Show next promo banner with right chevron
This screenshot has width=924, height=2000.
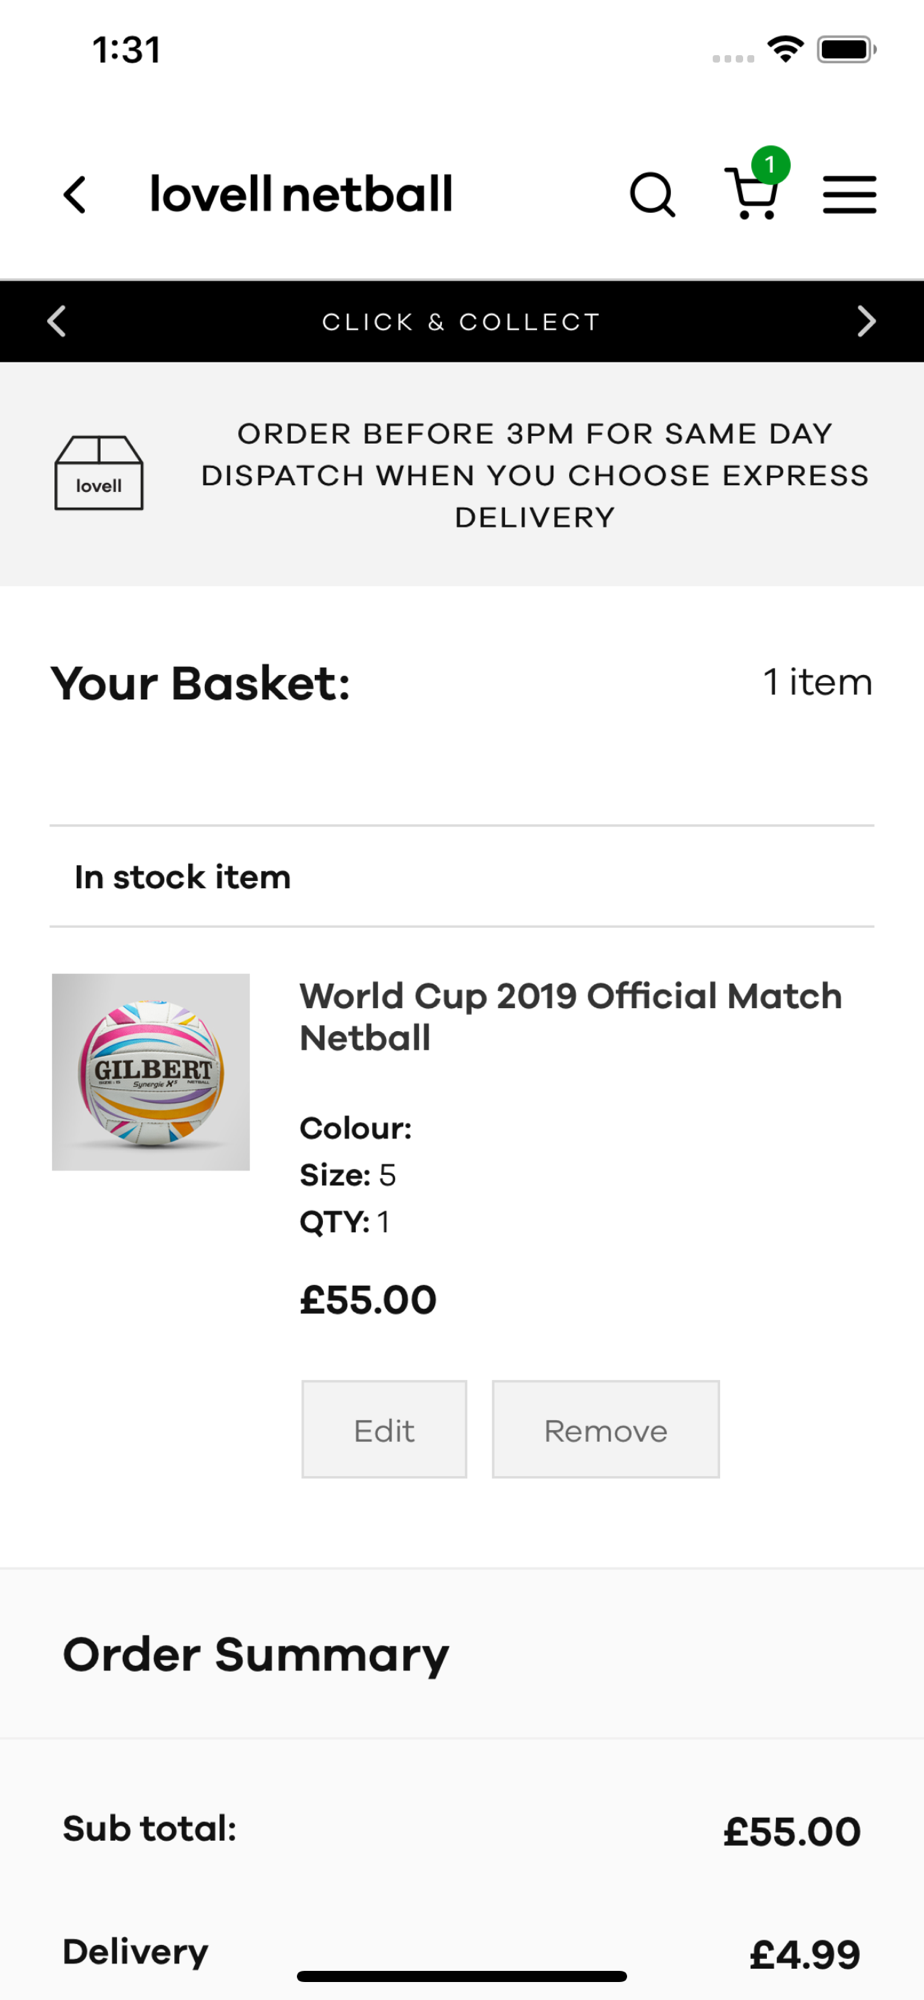[x=866, y=321]
